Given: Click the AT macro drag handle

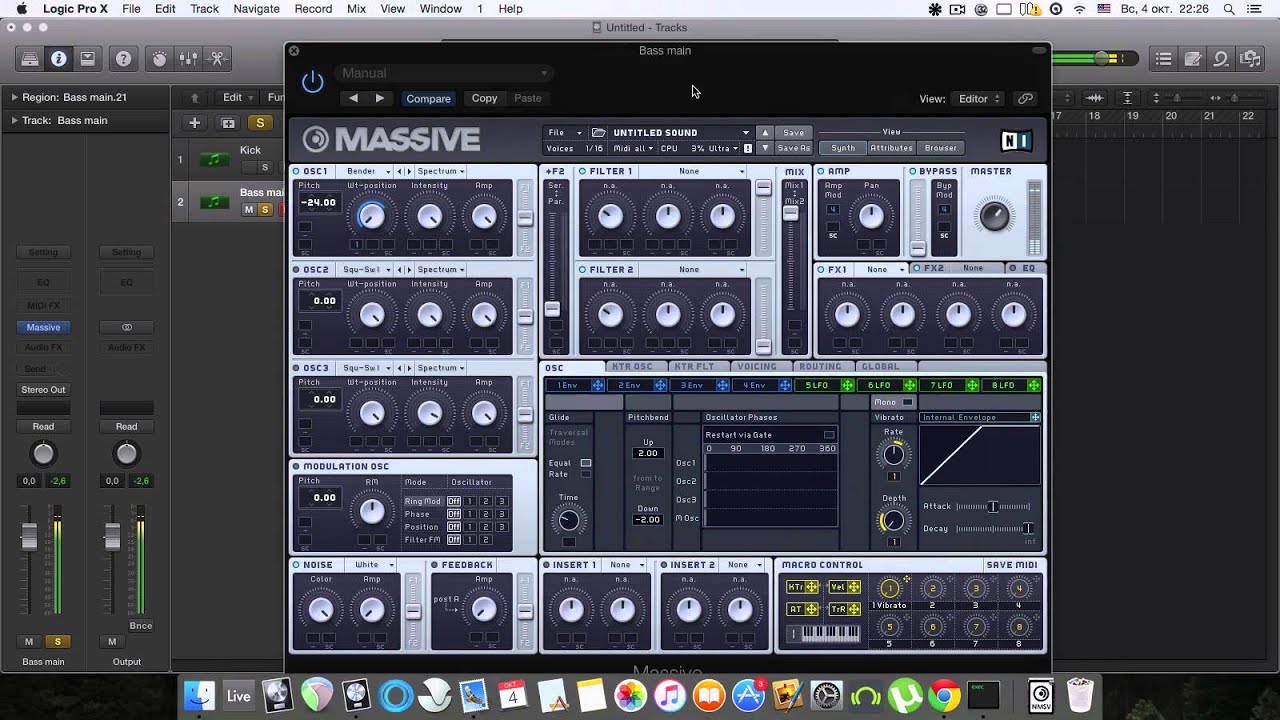Looking at the screenshot, I should point(812,609).
